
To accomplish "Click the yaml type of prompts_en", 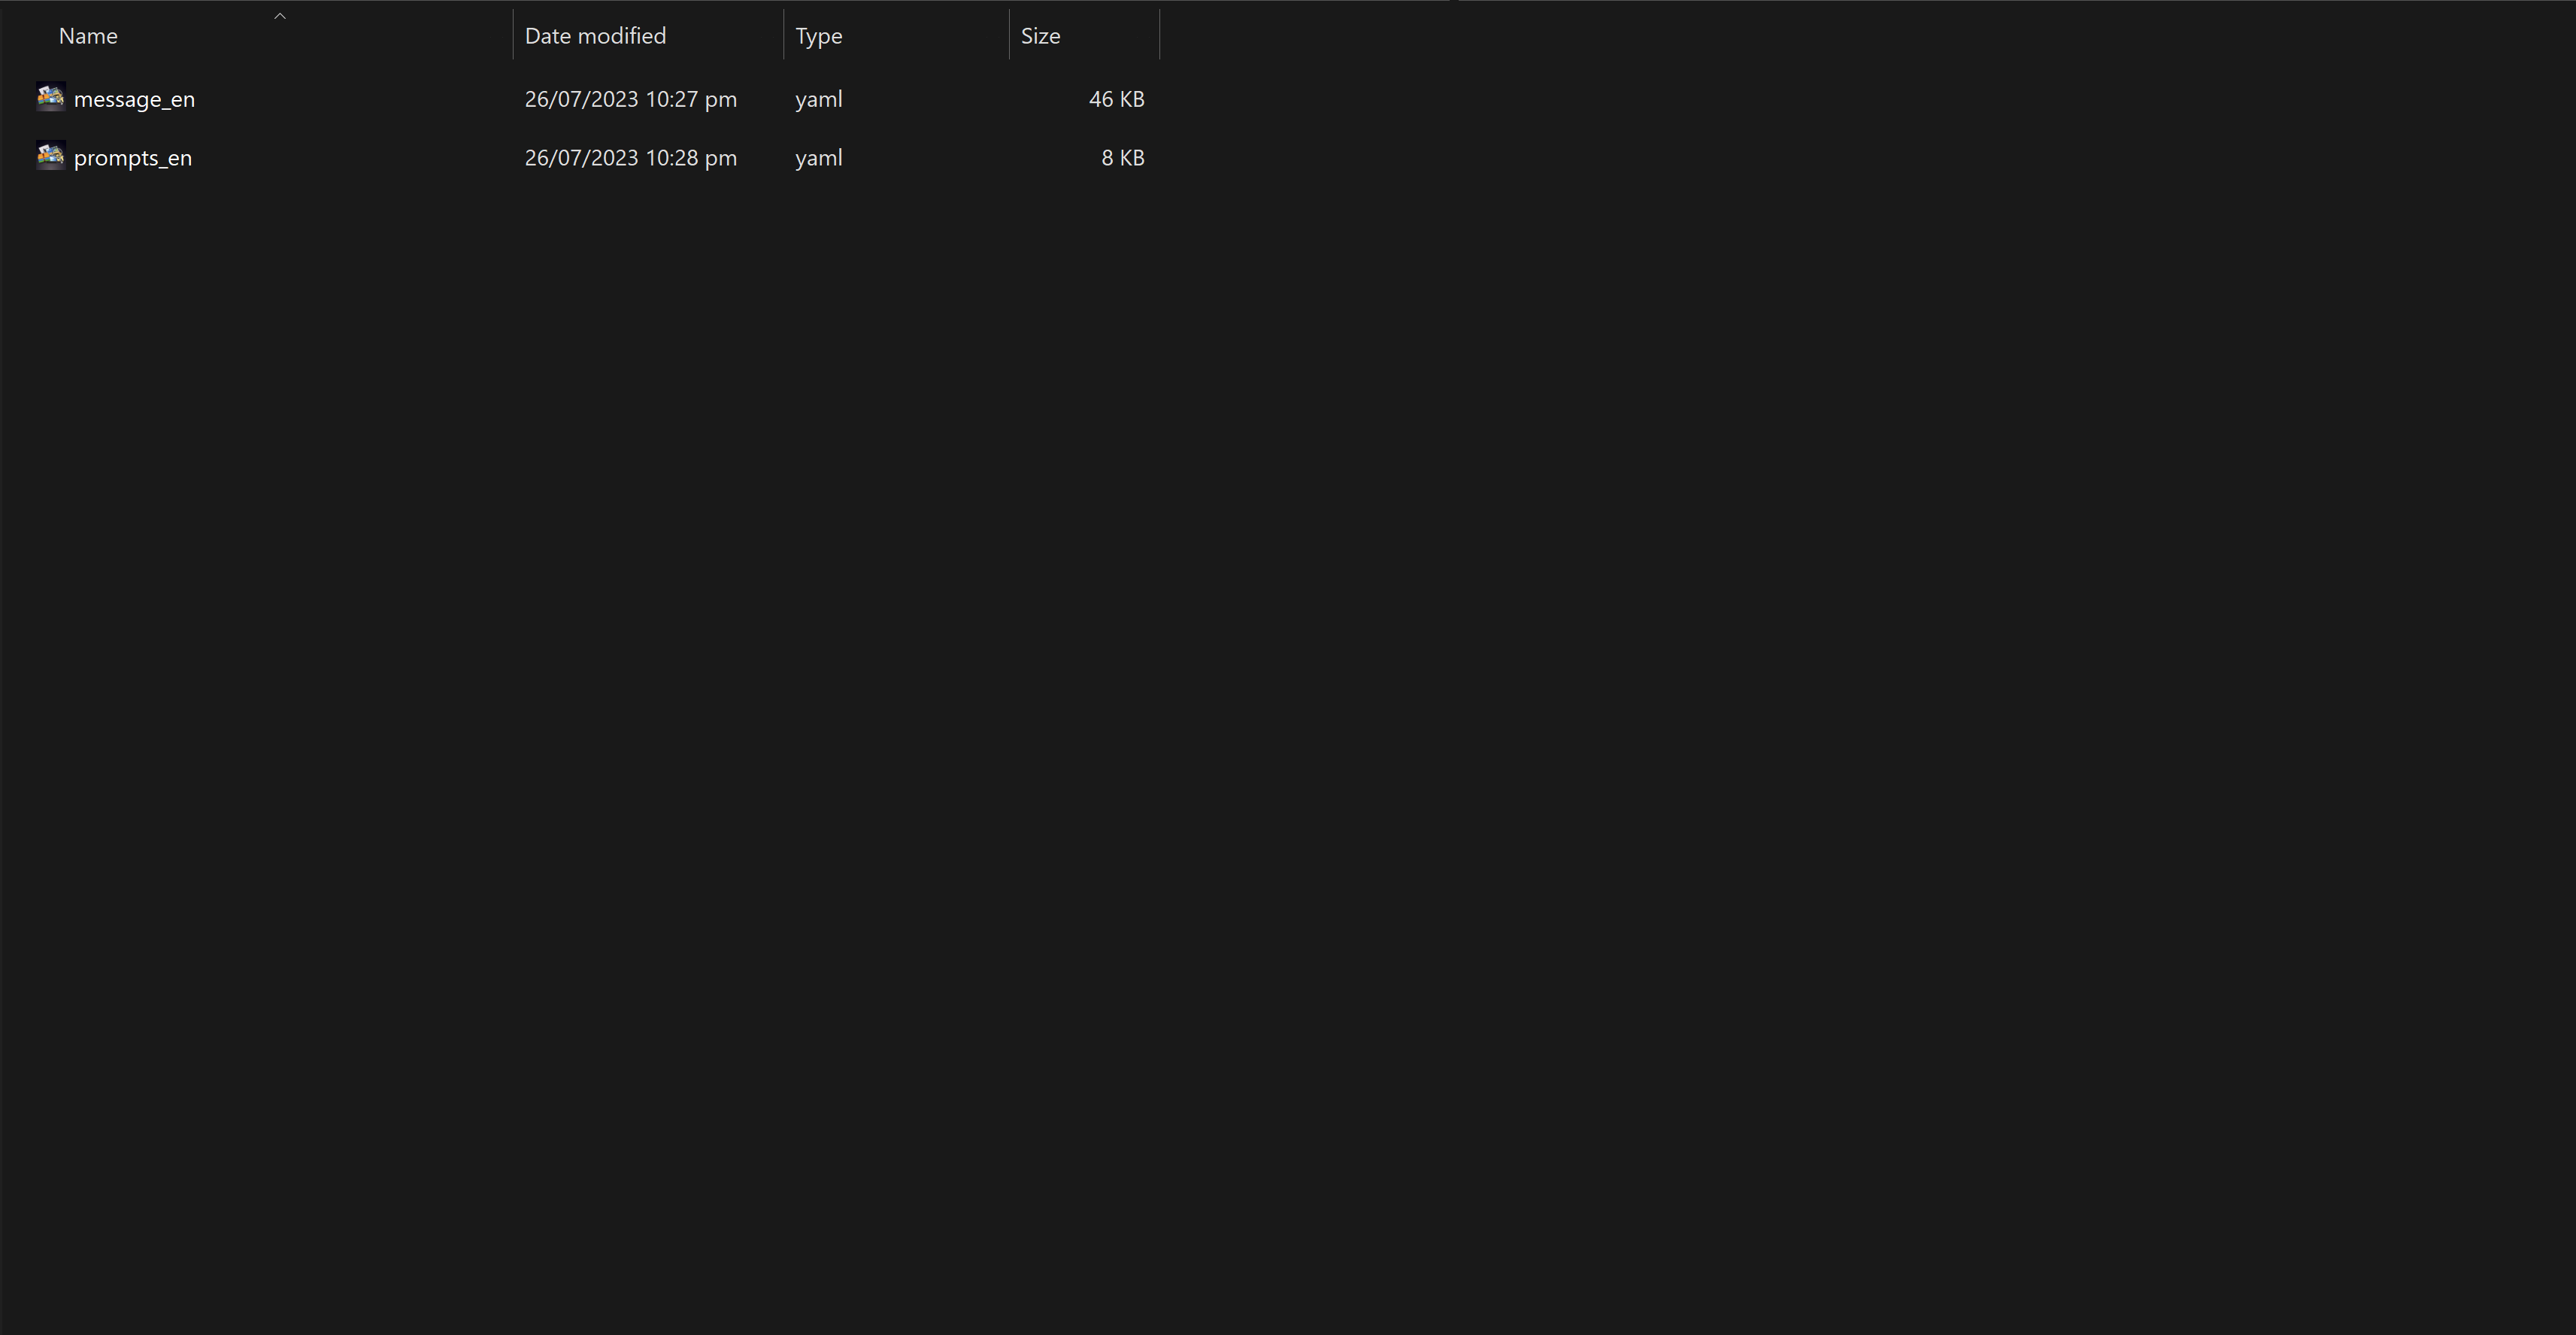I will click(x=818, y=158).
